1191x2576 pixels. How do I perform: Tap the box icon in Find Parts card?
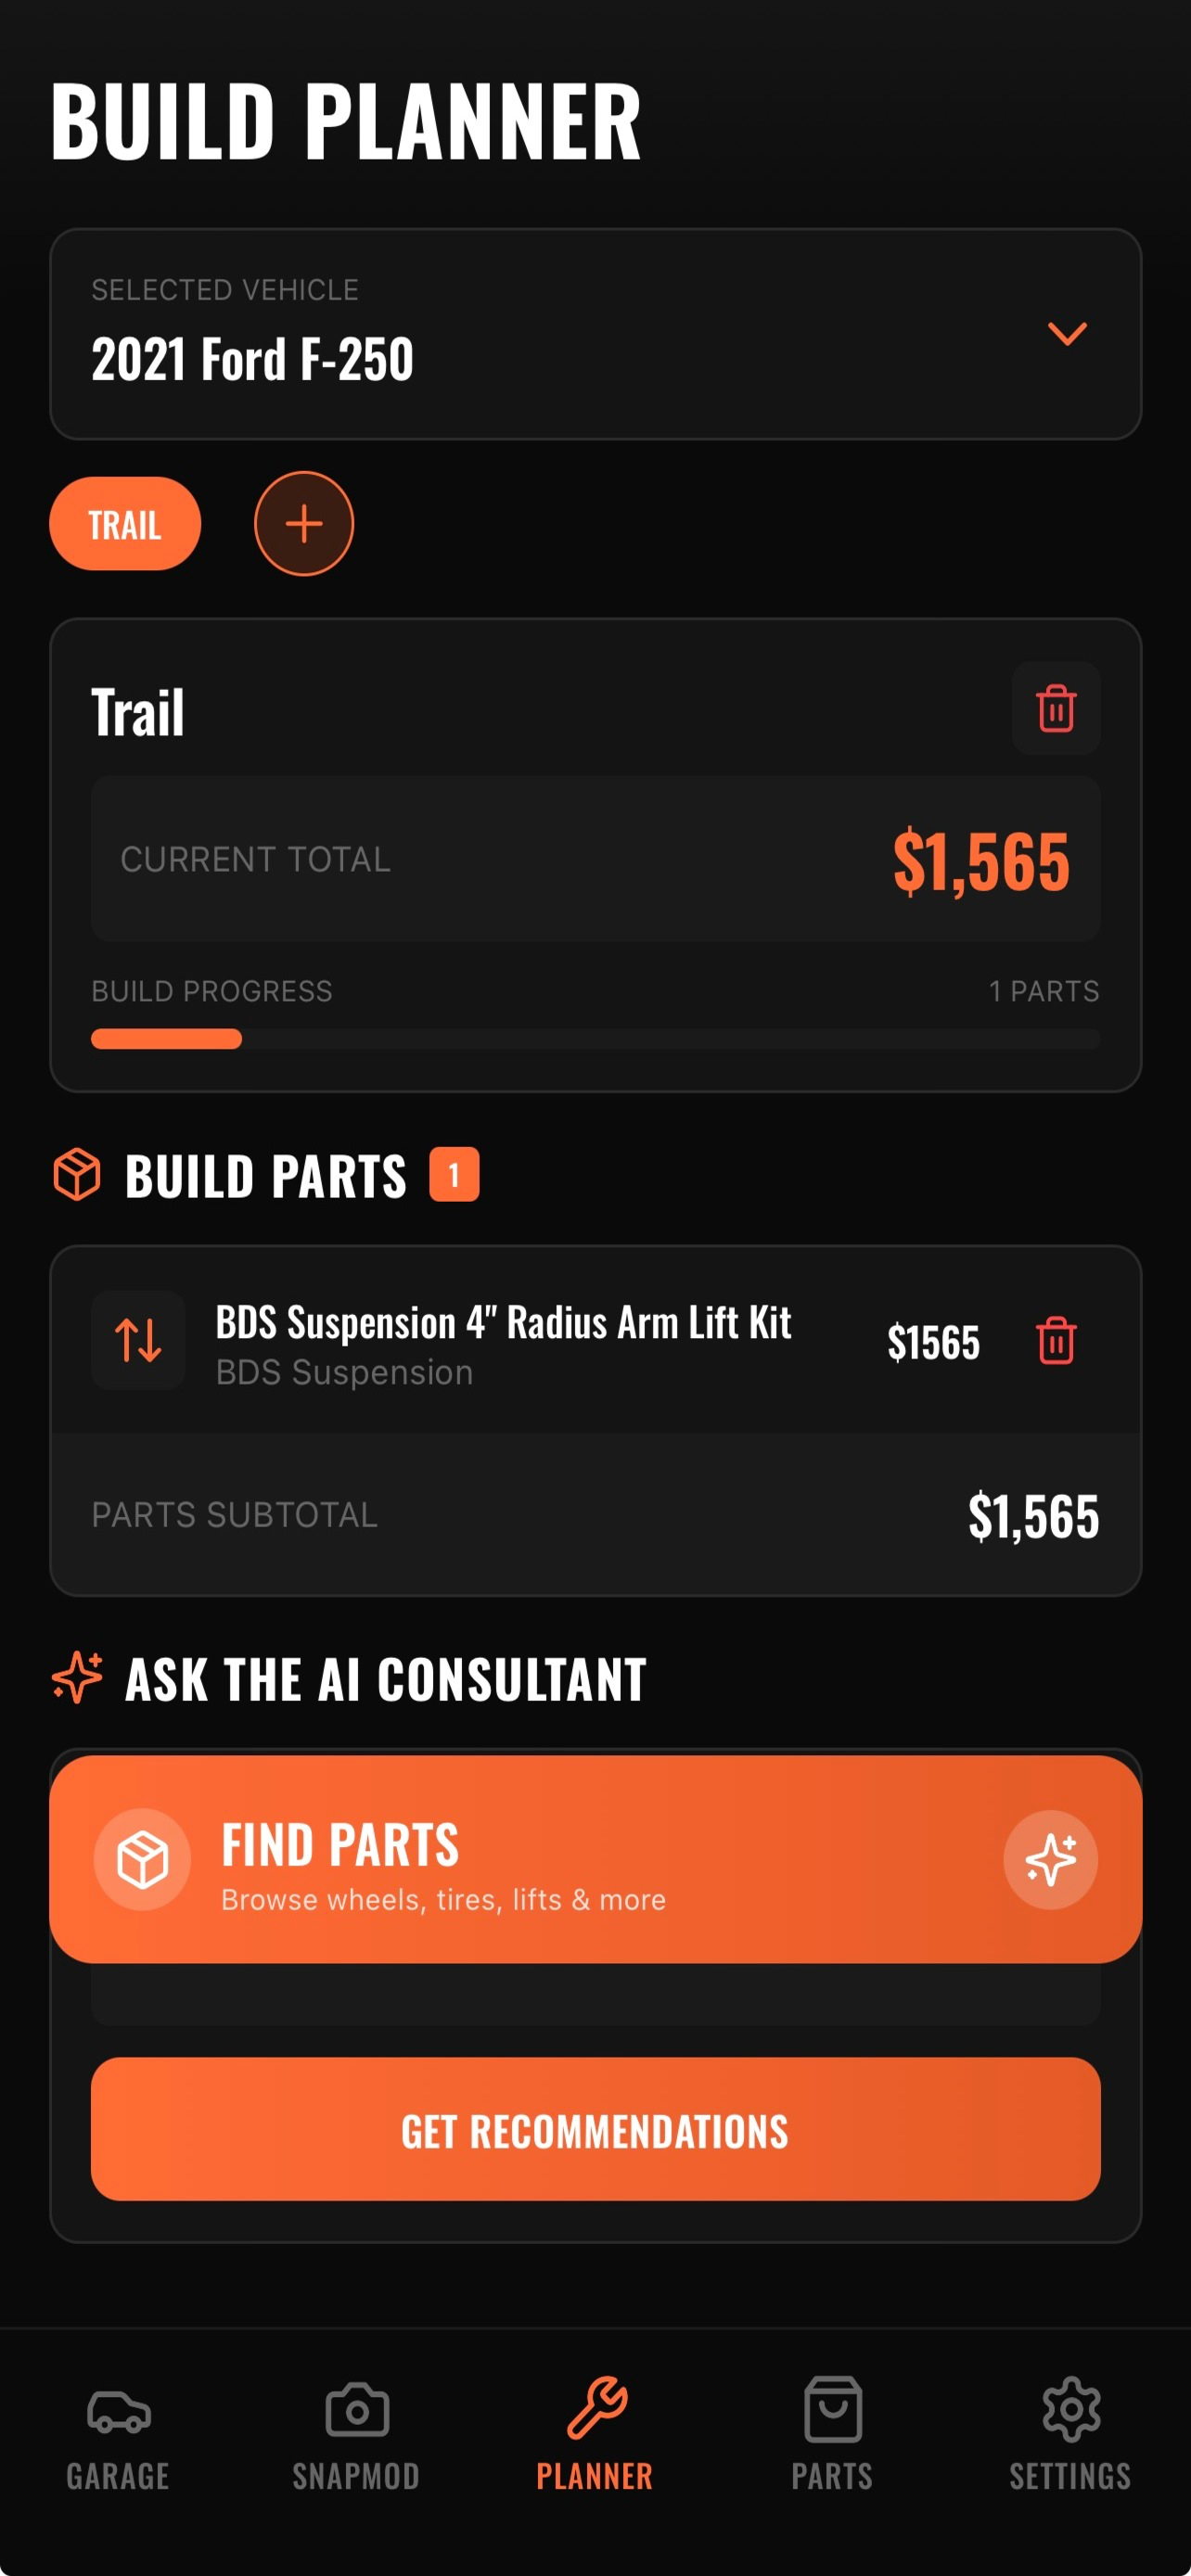[142, 1859]
